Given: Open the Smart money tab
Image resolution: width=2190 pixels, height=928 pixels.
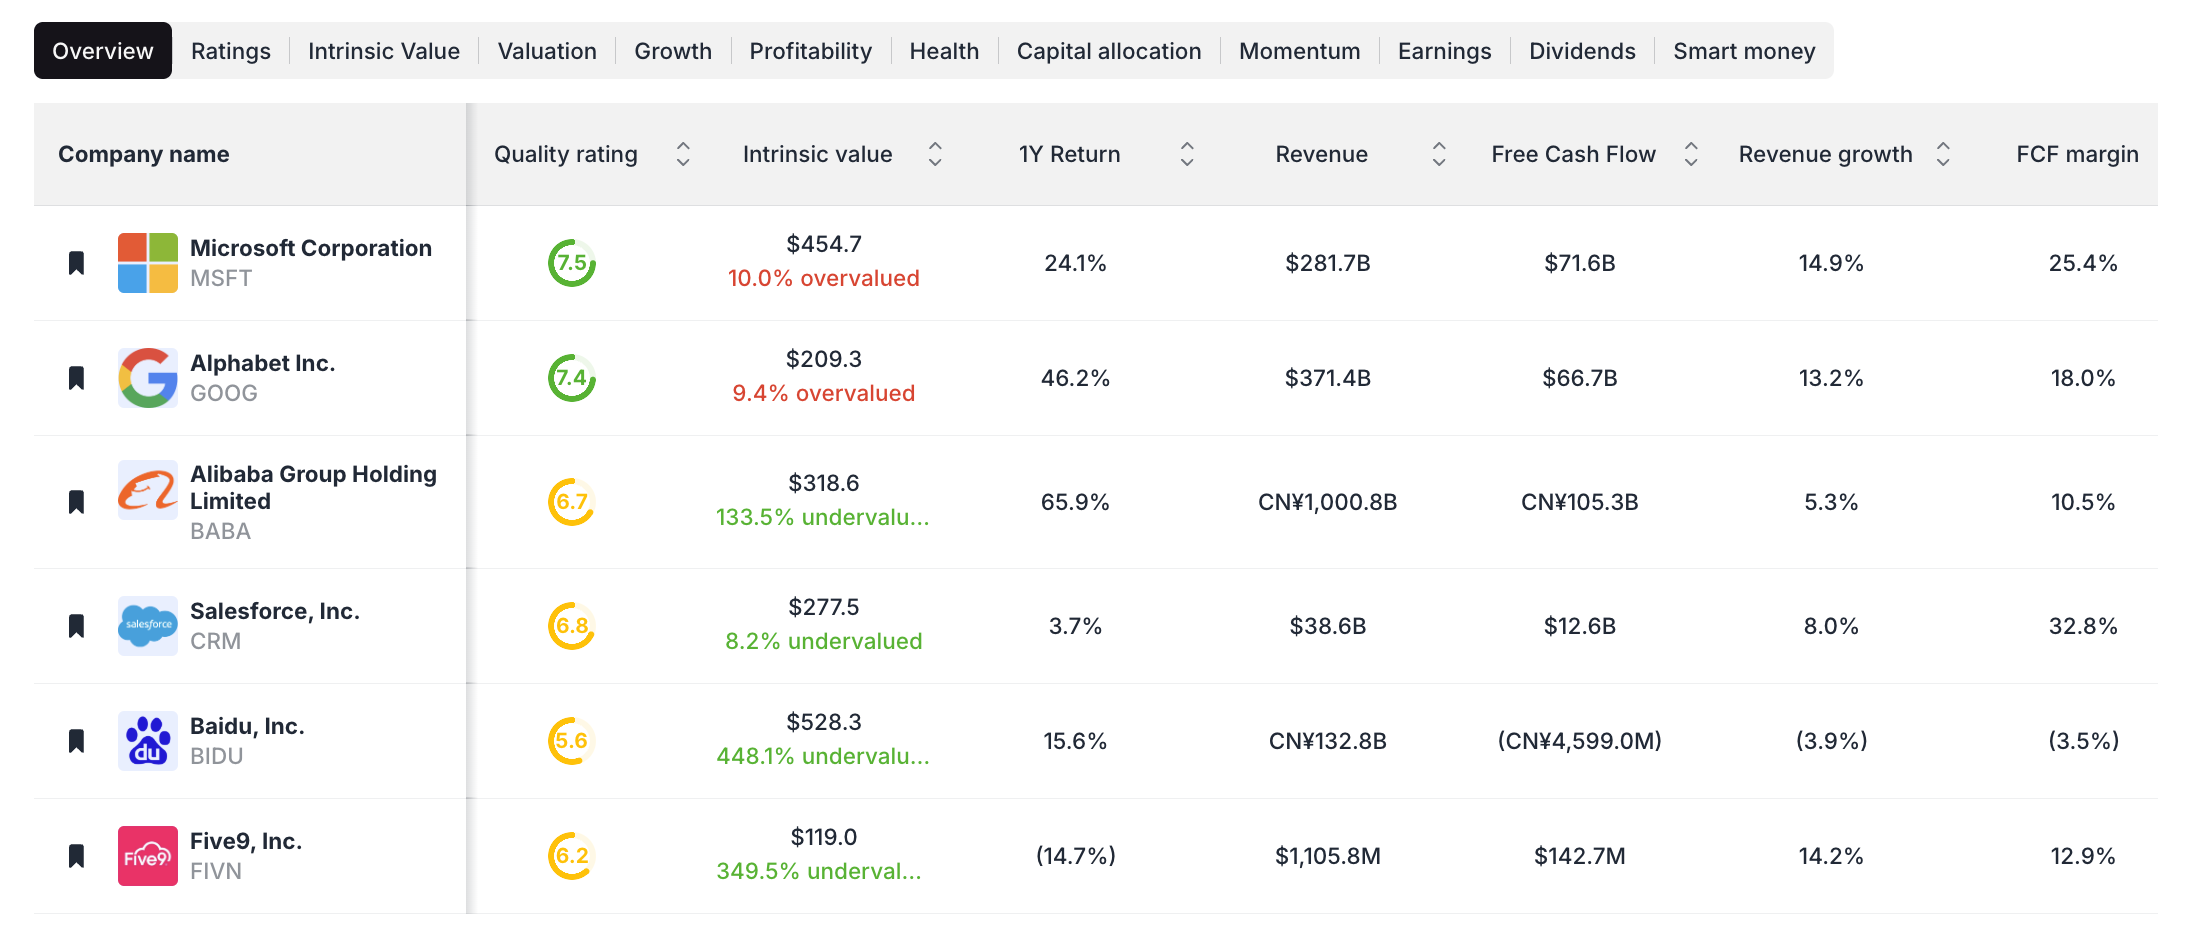Looking at the screenshot, I should 1744,50.
